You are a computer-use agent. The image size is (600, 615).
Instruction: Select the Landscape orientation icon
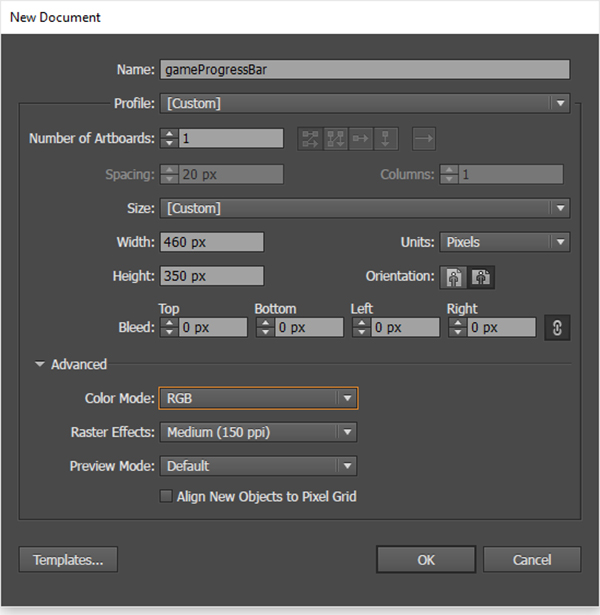(481, 277)
